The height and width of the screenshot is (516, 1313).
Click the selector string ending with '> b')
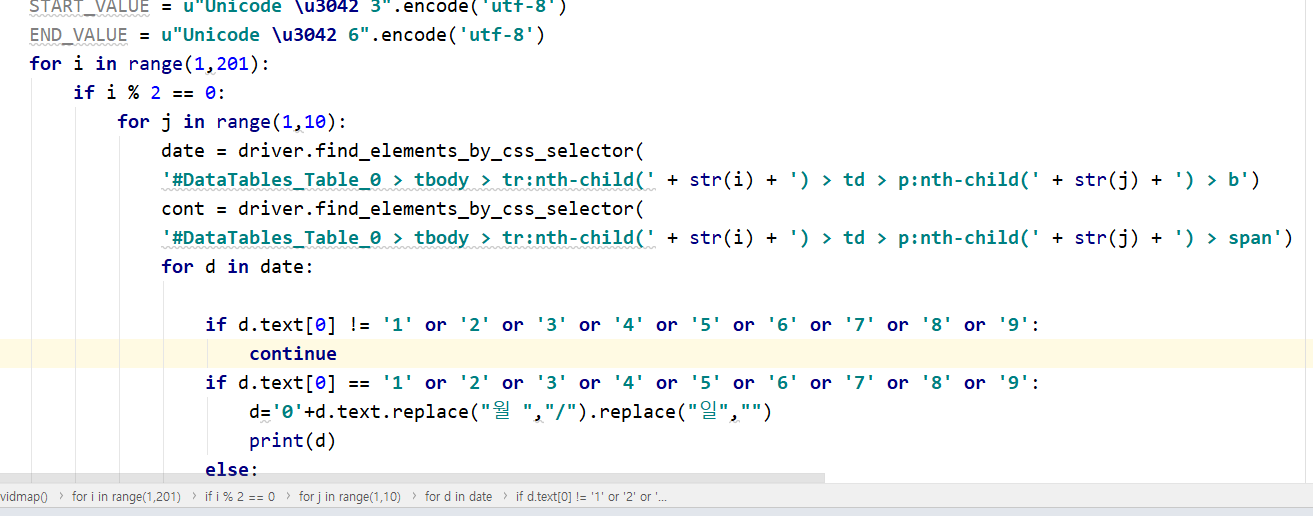(x=710, y=180)
